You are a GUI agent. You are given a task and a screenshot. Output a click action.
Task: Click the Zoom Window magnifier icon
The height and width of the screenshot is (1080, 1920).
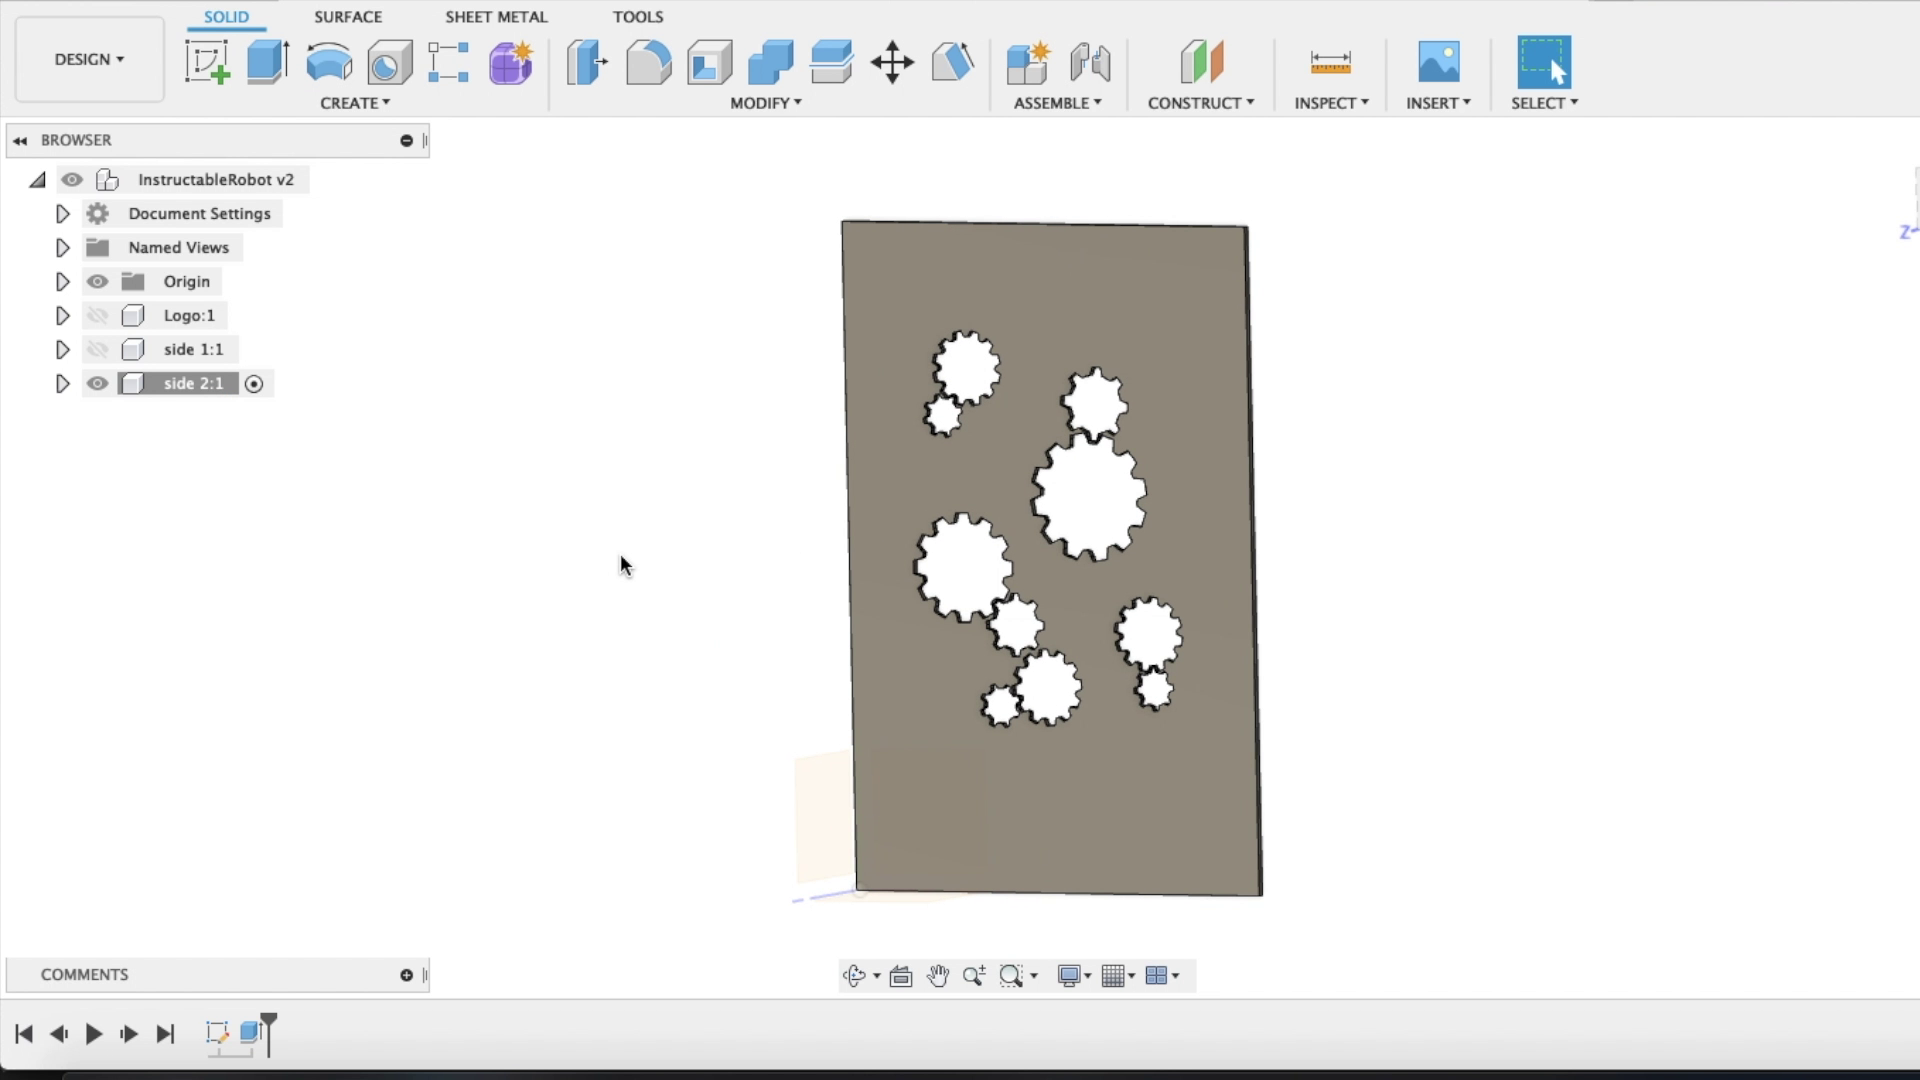[1012, 975]
